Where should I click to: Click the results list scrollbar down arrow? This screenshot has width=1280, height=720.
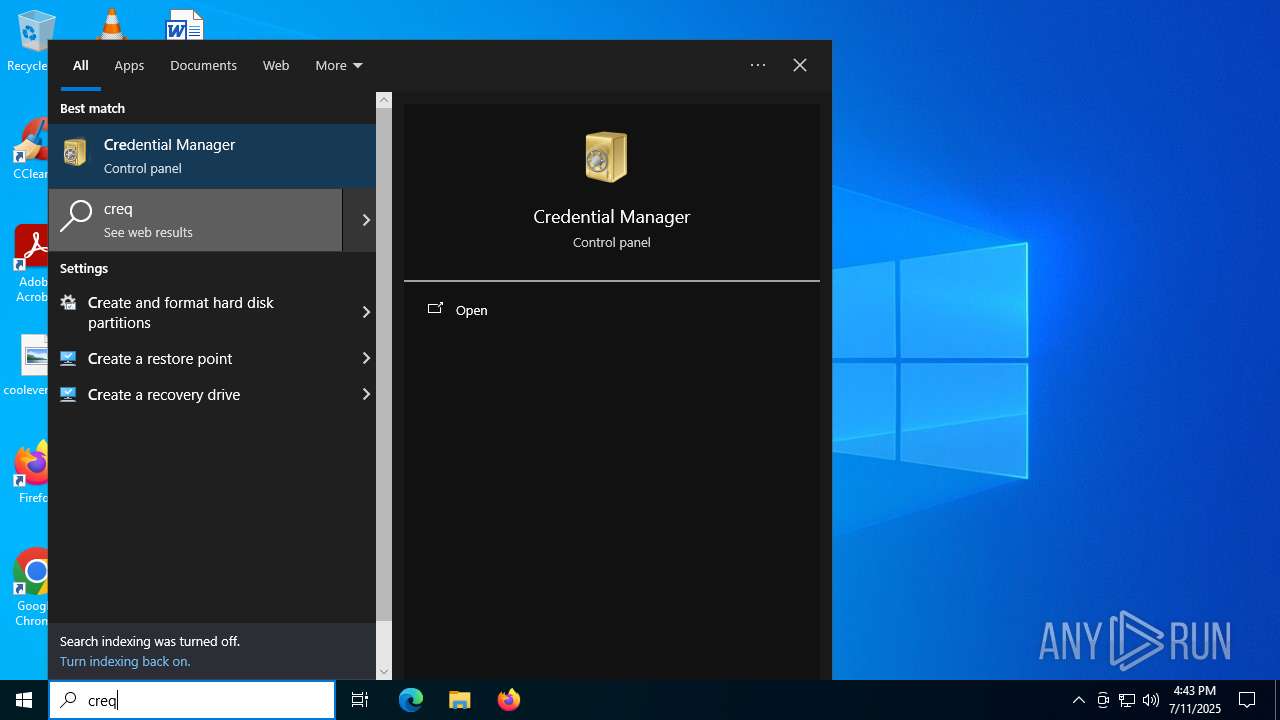click(384, 672)
